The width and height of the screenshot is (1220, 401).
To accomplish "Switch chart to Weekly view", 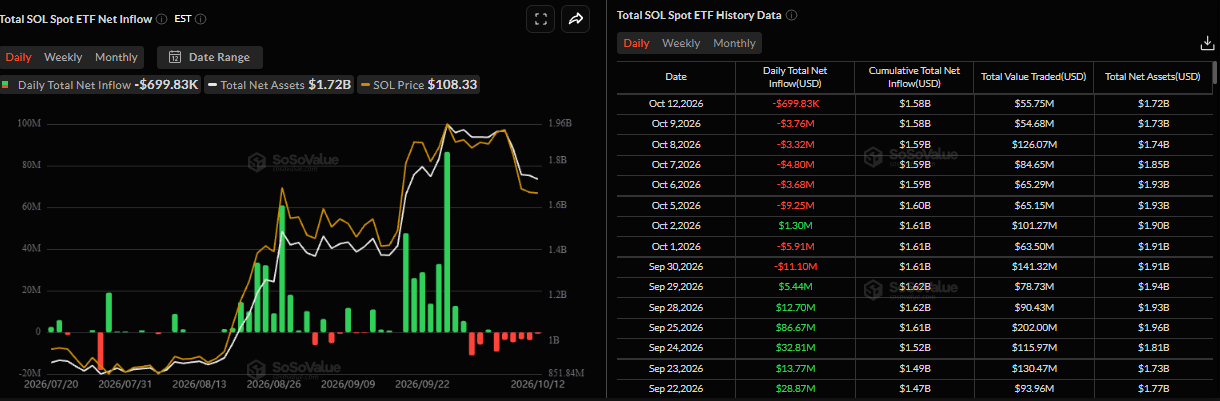I will coord(63,57).
